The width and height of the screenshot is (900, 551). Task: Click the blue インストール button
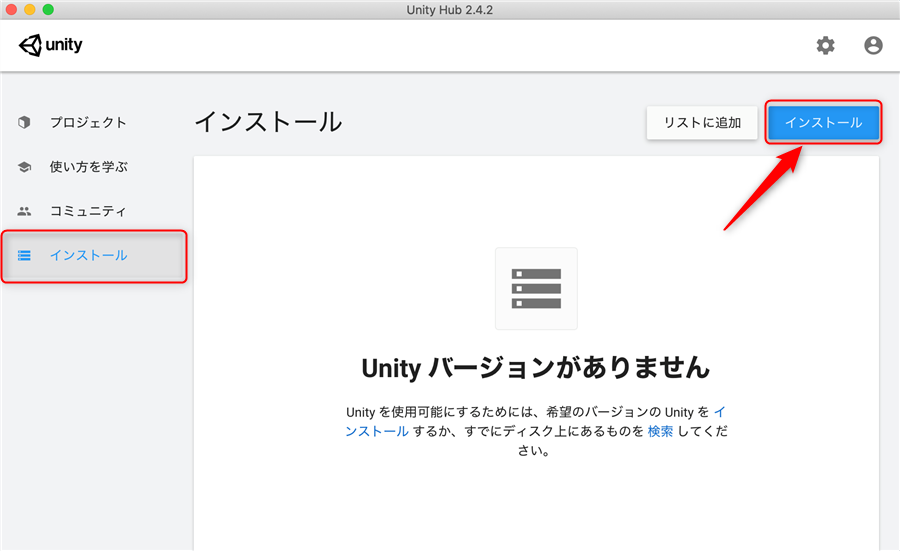[823, 123]
